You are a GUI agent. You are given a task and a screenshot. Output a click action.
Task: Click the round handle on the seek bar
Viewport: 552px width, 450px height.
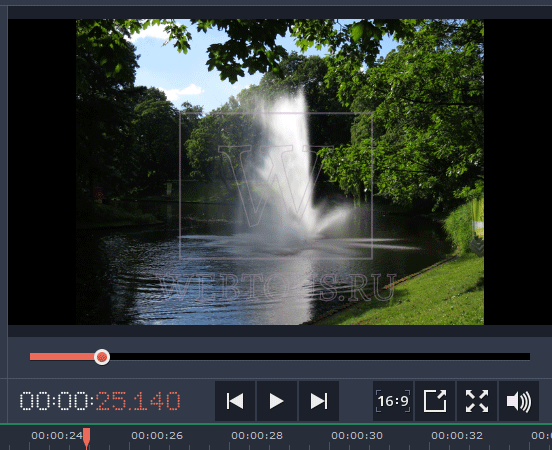tap(102, 357)
